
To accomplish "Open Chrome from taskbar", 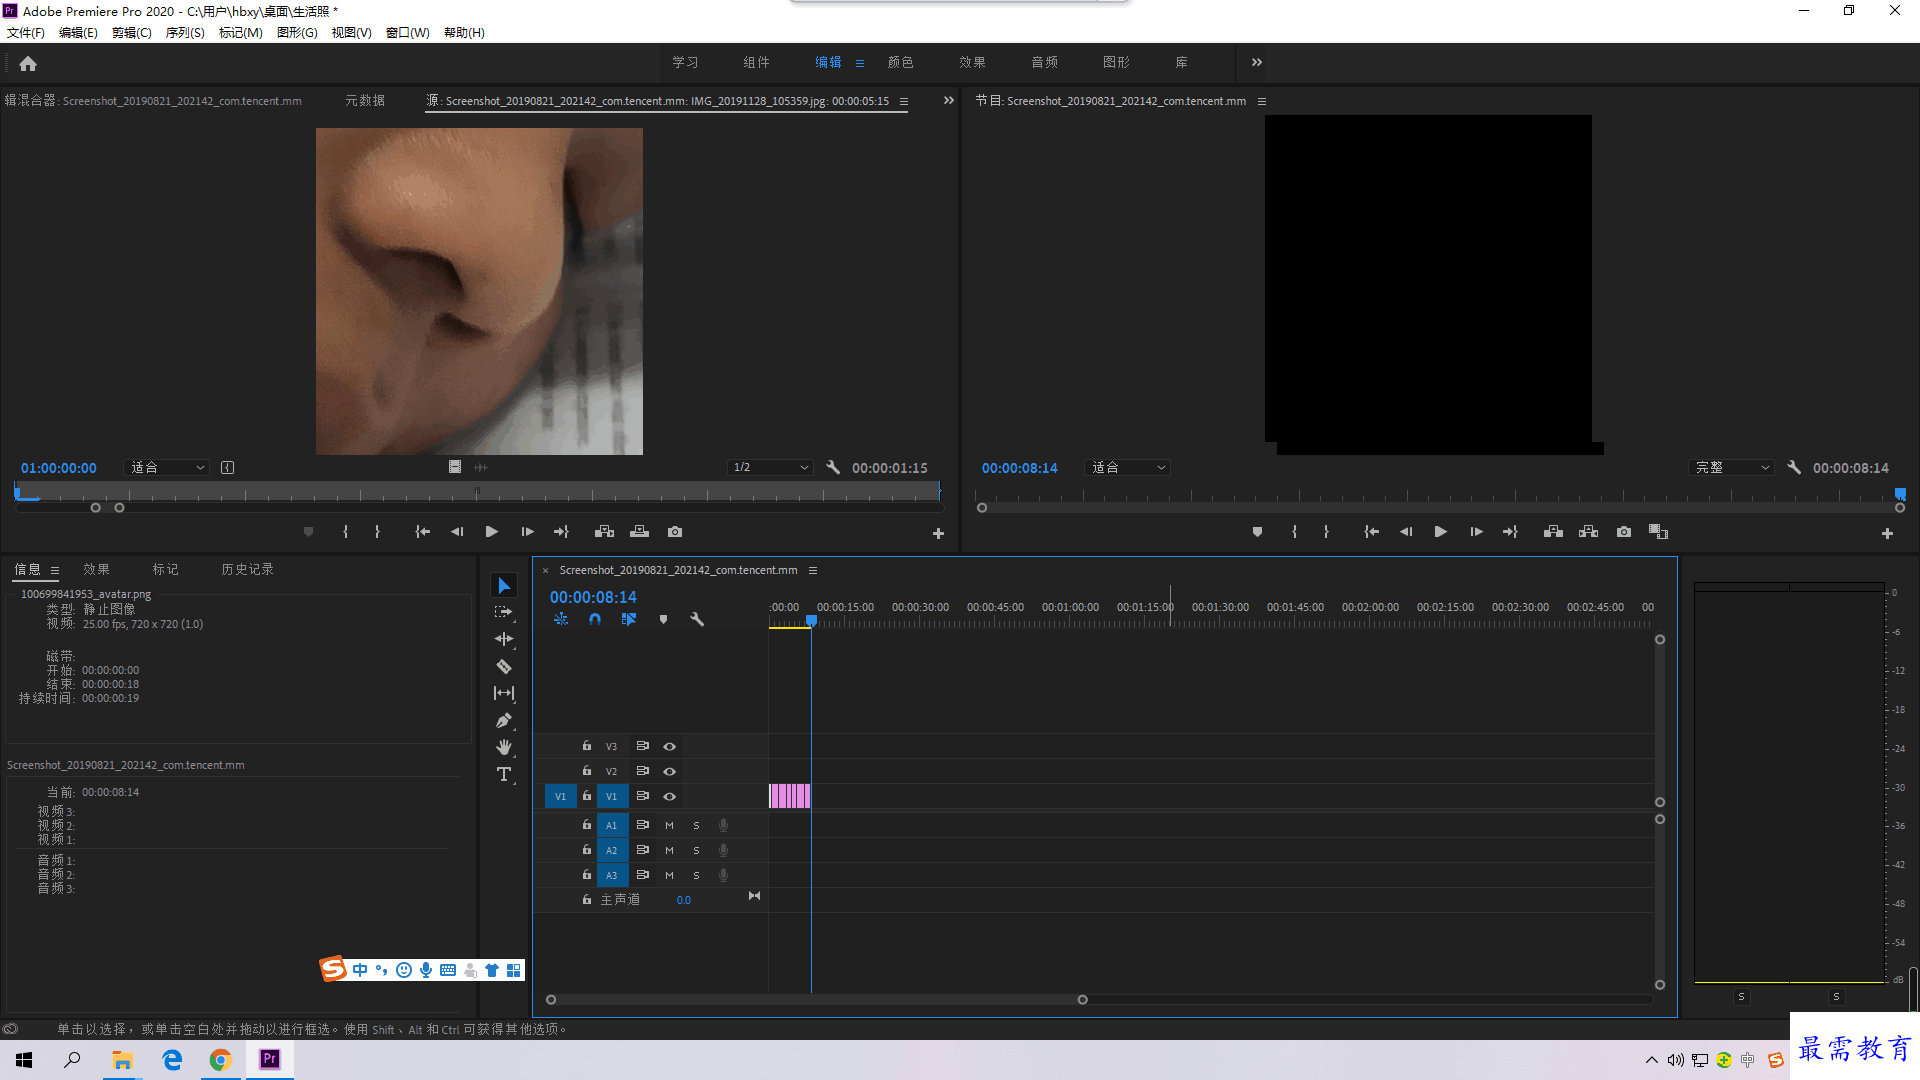I will coord(220,1060).
